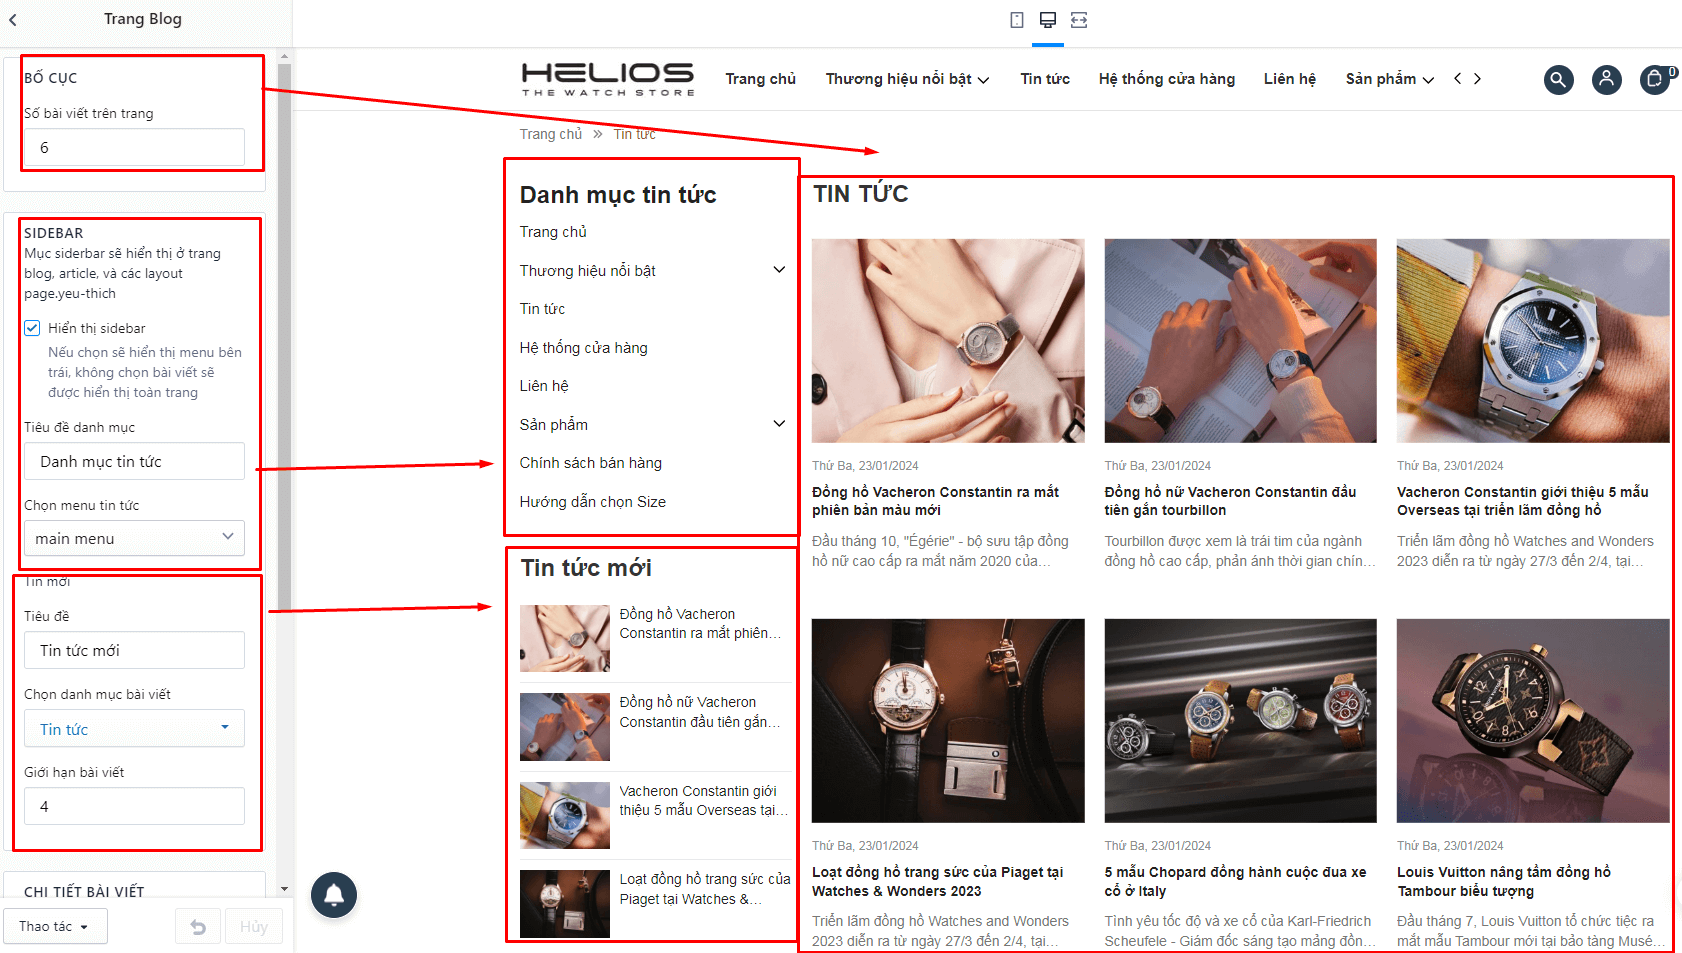Click the settings panel vertical scrollbar
Screen dimensions: 1682x953
(285, 340)
